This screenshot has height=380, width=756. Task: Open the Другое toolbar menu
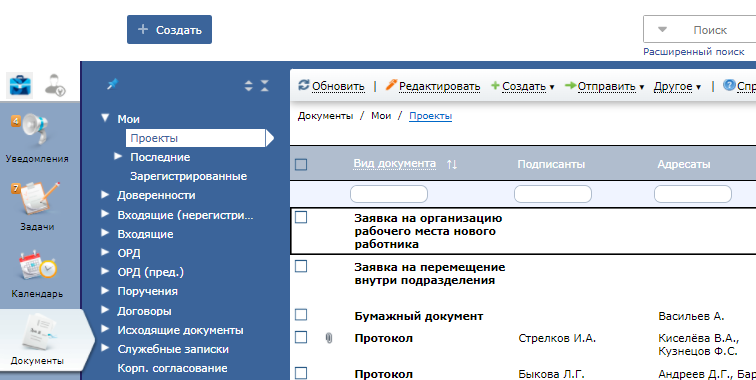677,86
